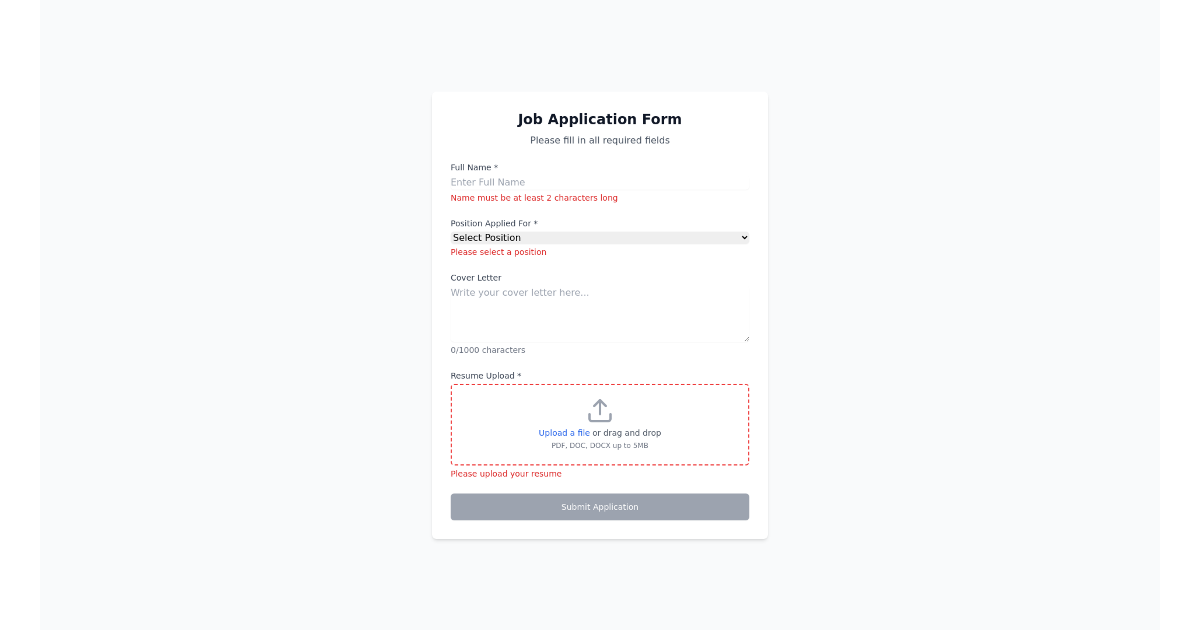Select the Full Name label

[x=472, y=167]
